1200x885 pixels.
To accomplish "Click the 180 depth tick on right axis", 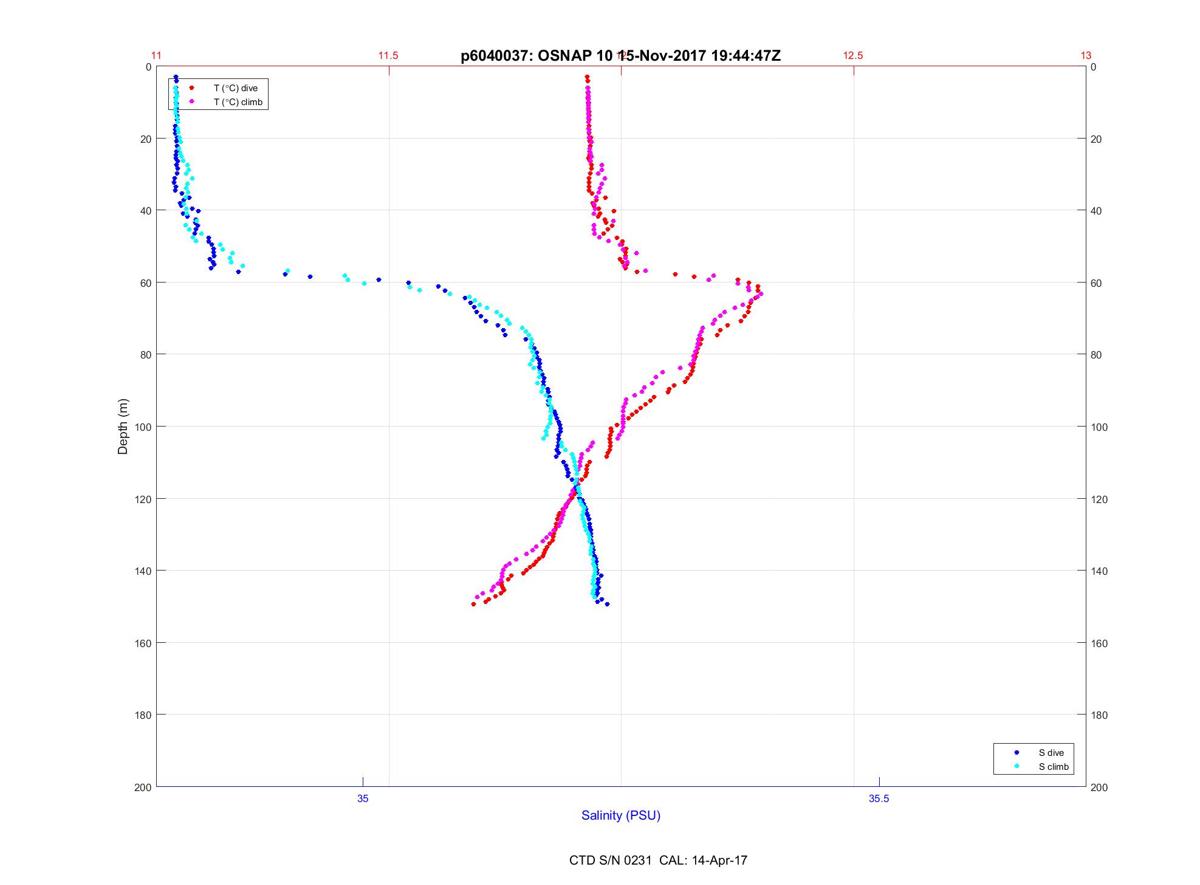I will click(x=1100, y=715).
